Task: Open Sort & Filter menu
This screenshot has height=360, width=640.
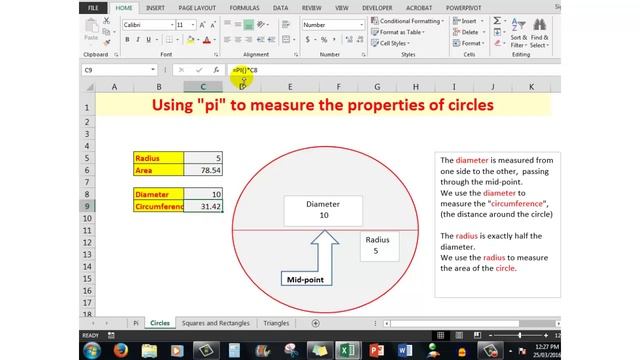Action: (x=518, y=33)
